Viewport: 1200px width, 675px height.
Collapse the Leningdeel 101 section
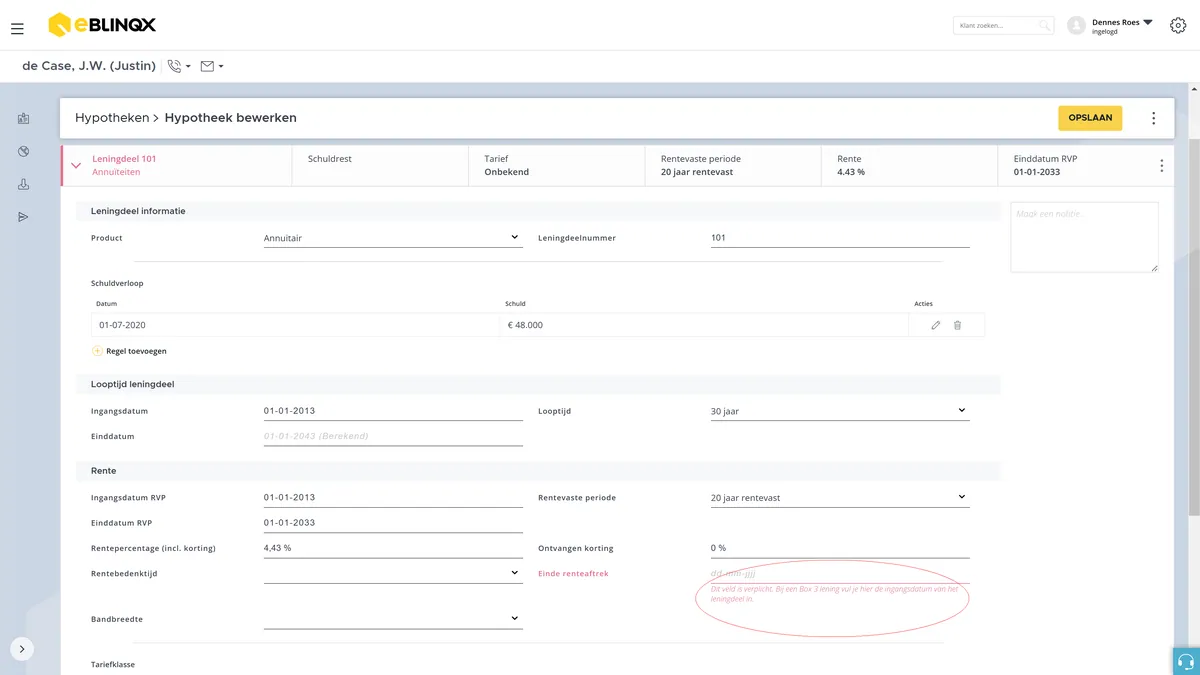(76, 166)
